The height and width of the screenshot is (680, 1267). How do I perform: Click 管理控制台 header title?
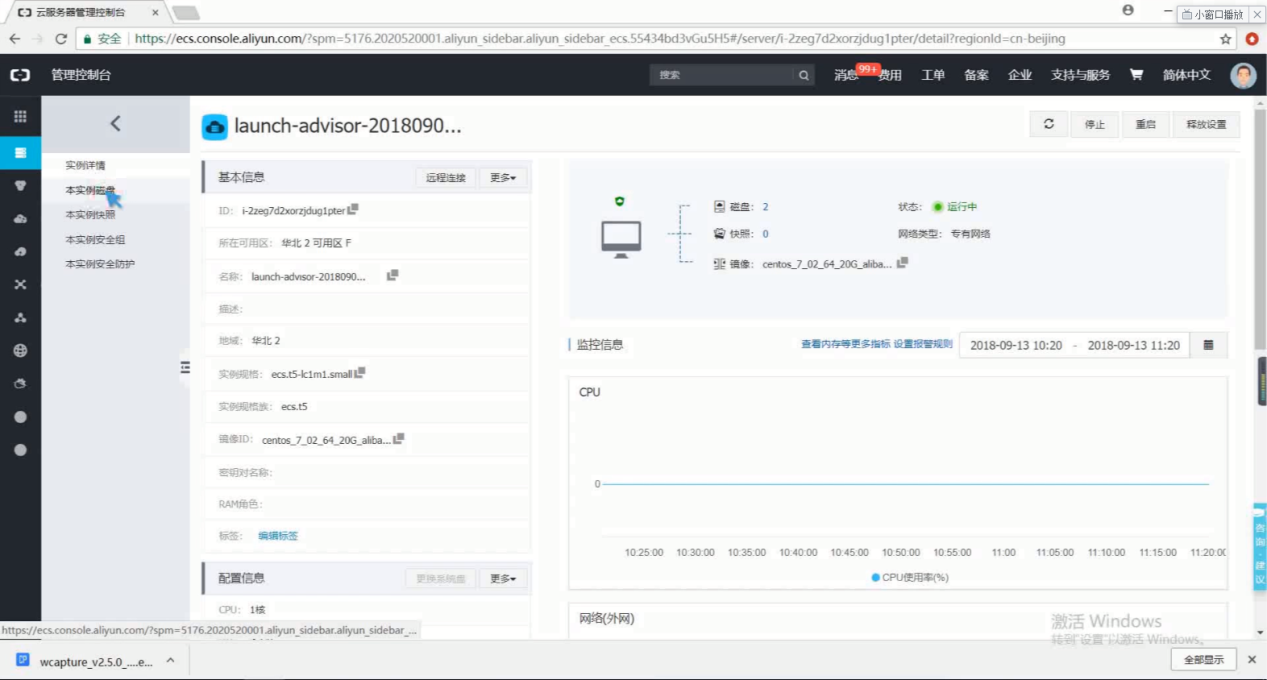81,75
